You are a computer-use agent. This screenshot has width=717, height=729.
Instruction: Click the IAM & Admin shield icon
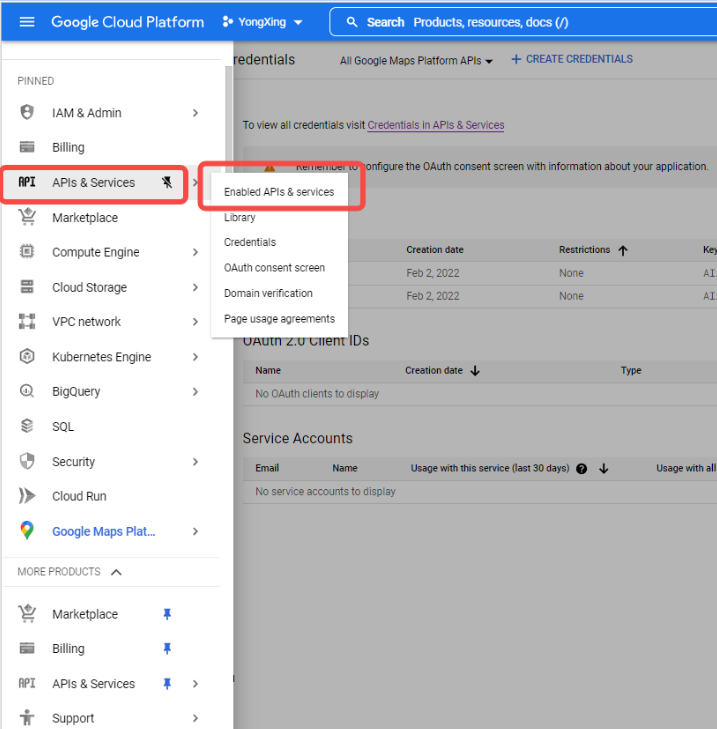(x=27, y=113)
